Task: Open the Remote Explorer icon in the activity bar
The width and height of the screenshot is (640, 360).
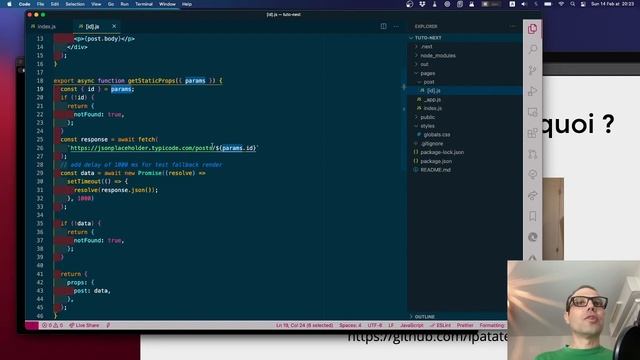Action: tap(532, 112)
